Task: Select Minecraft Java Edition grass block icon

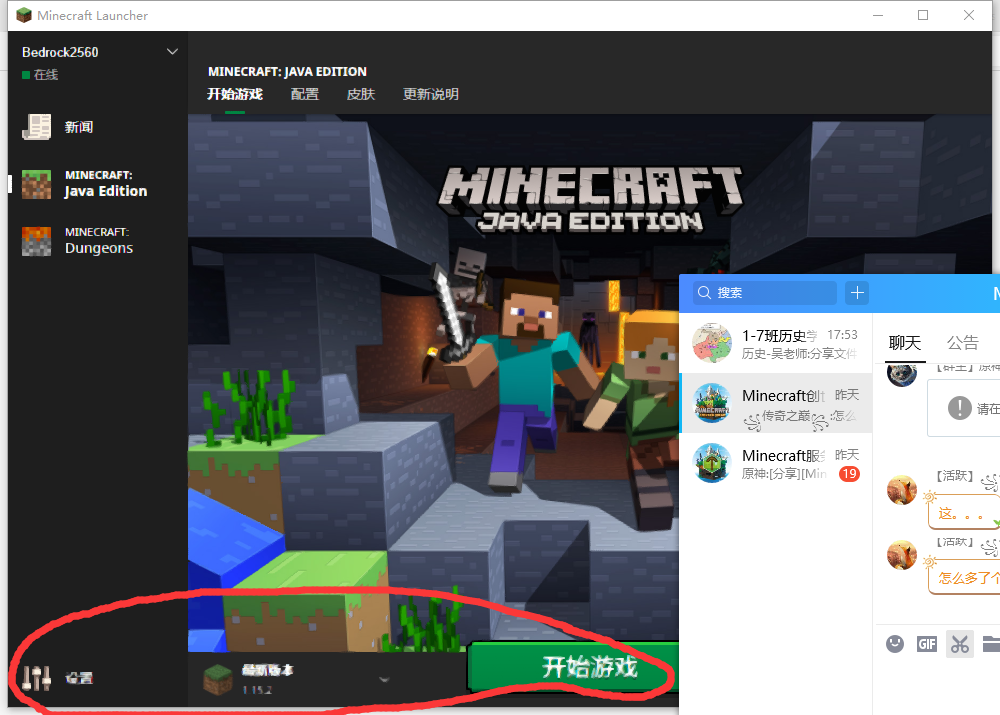Action: (36, 184)
